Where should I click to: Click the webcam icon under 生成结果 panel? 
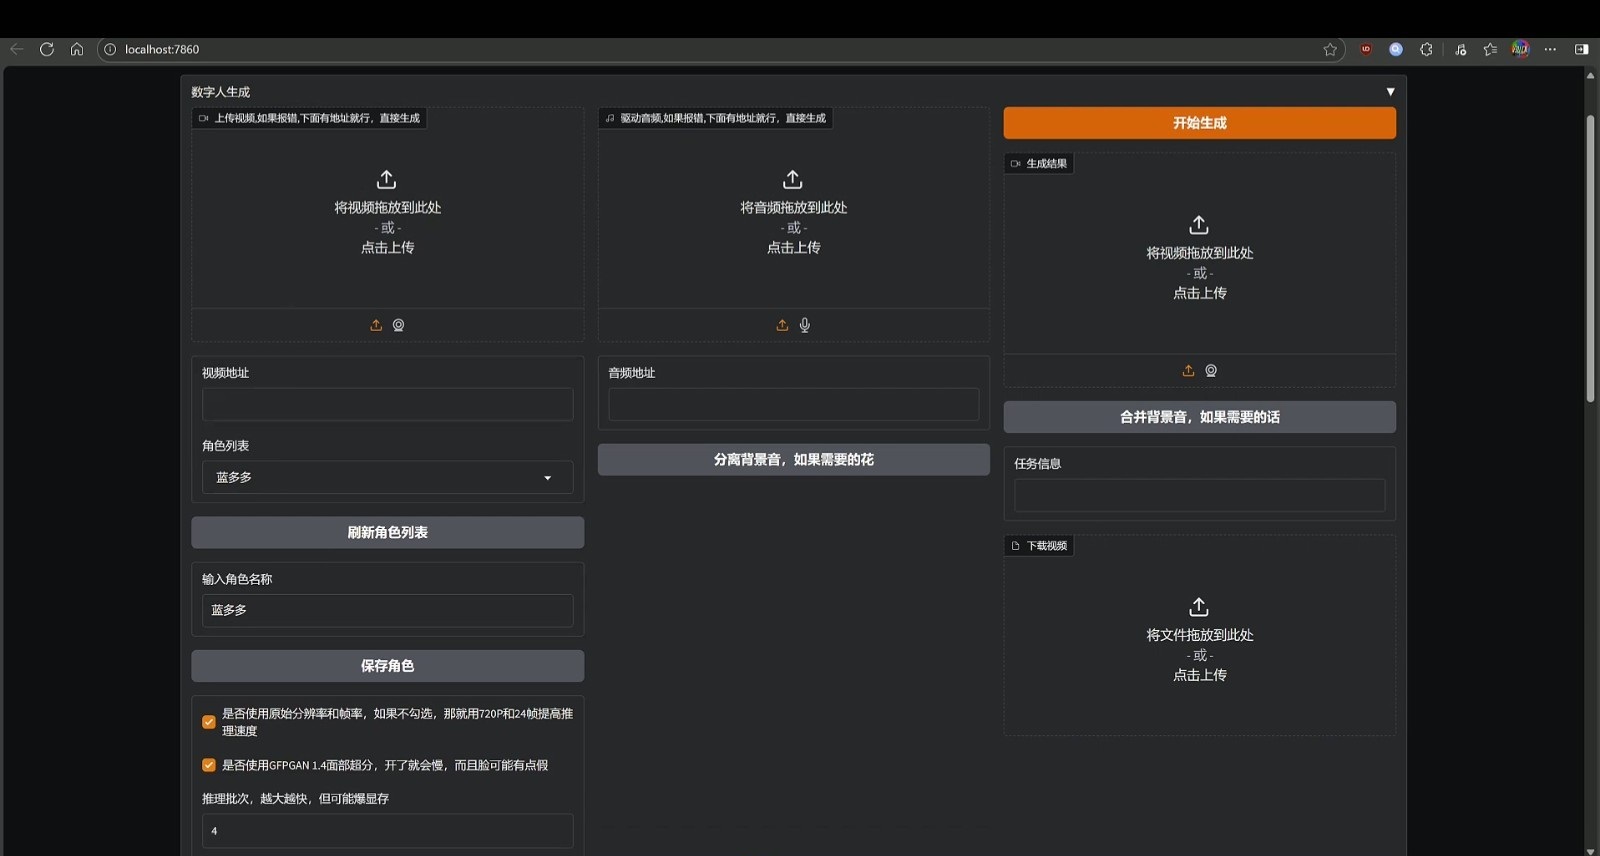pyautogui.click(x=1211, y=371)
